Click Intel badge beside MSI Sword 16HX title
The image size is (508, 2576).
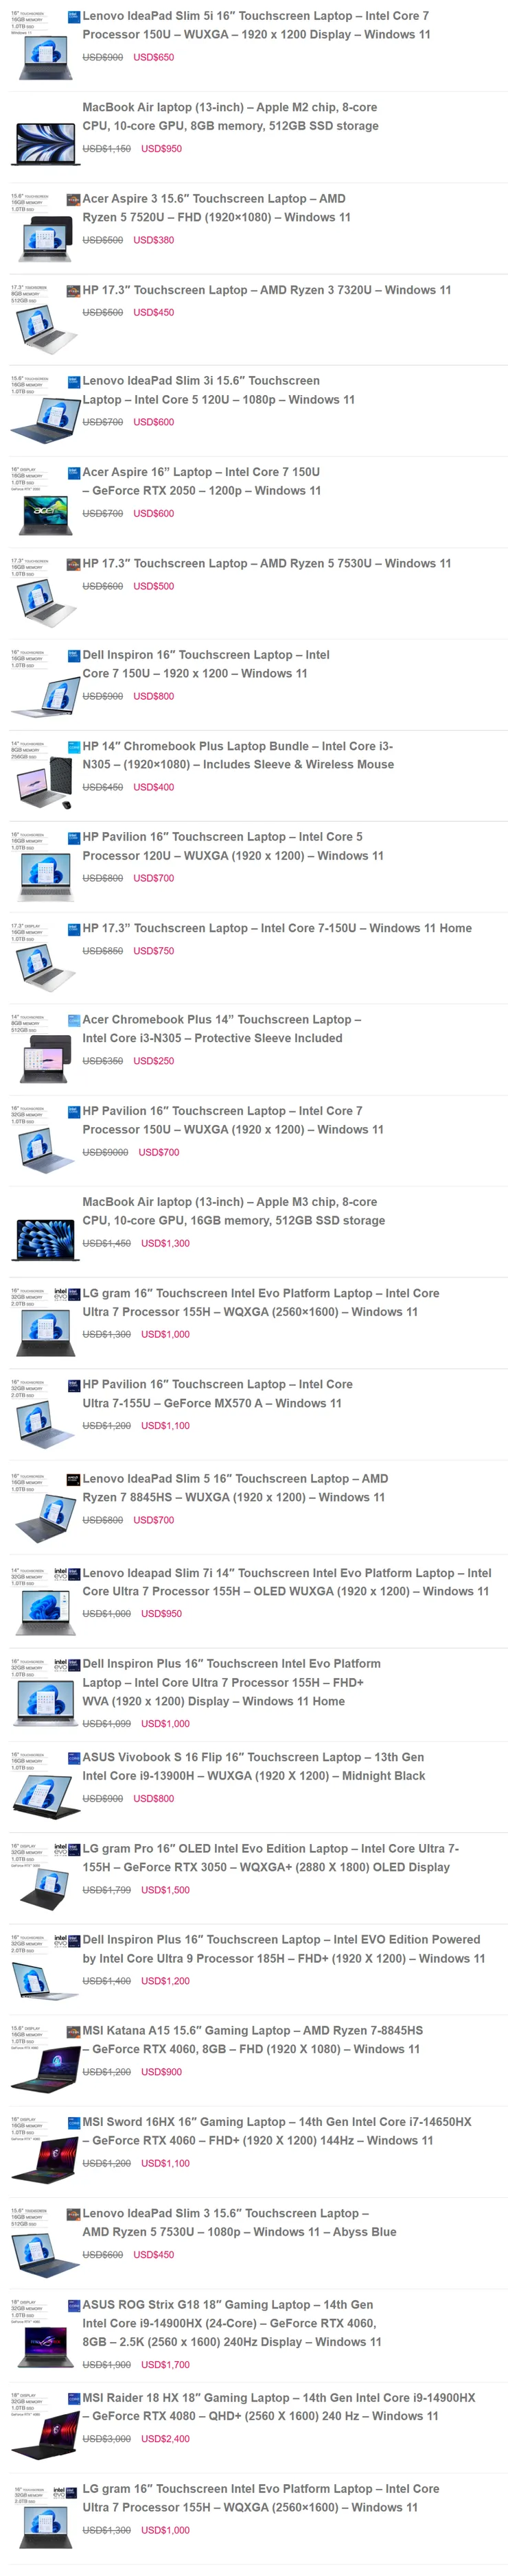(74, 2122)
